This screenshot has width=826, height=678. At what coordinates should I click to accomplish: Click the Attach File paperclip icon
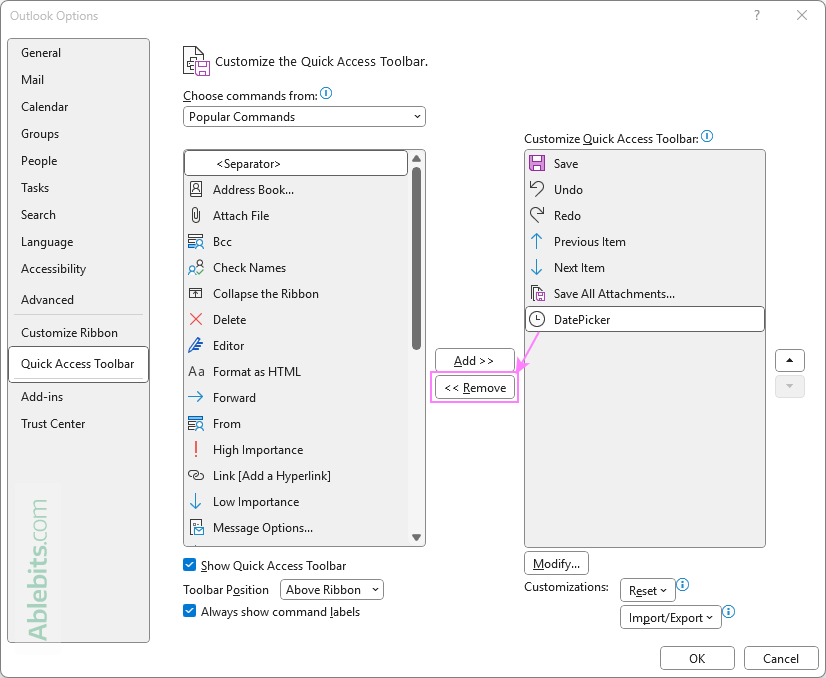pos(196,215)
